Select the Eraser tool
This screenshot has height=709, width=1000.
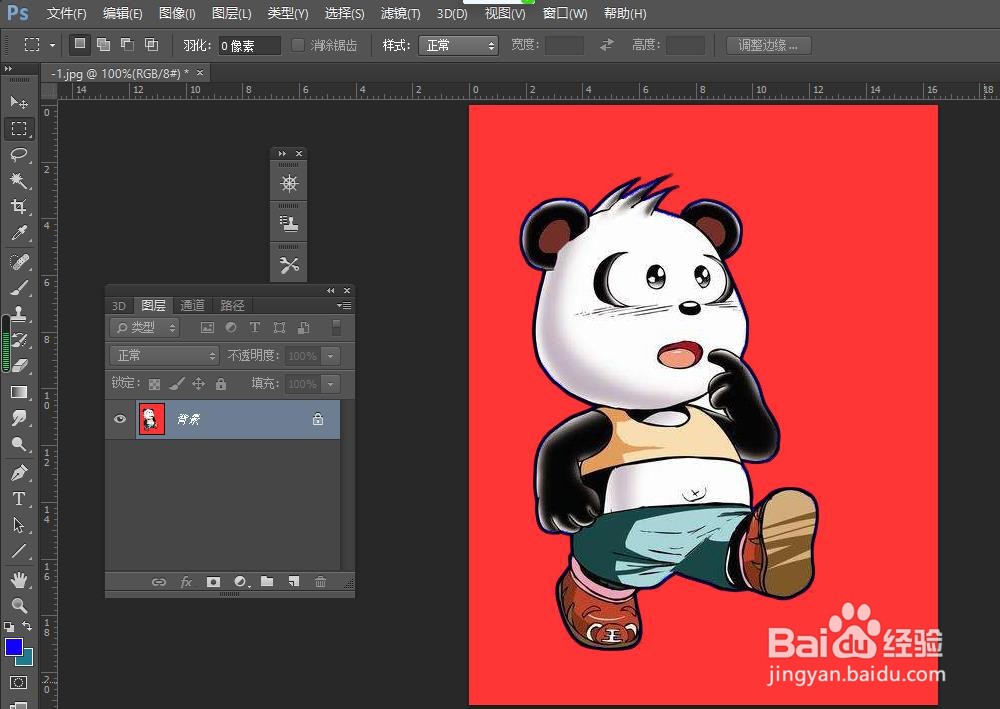(18, 365)
